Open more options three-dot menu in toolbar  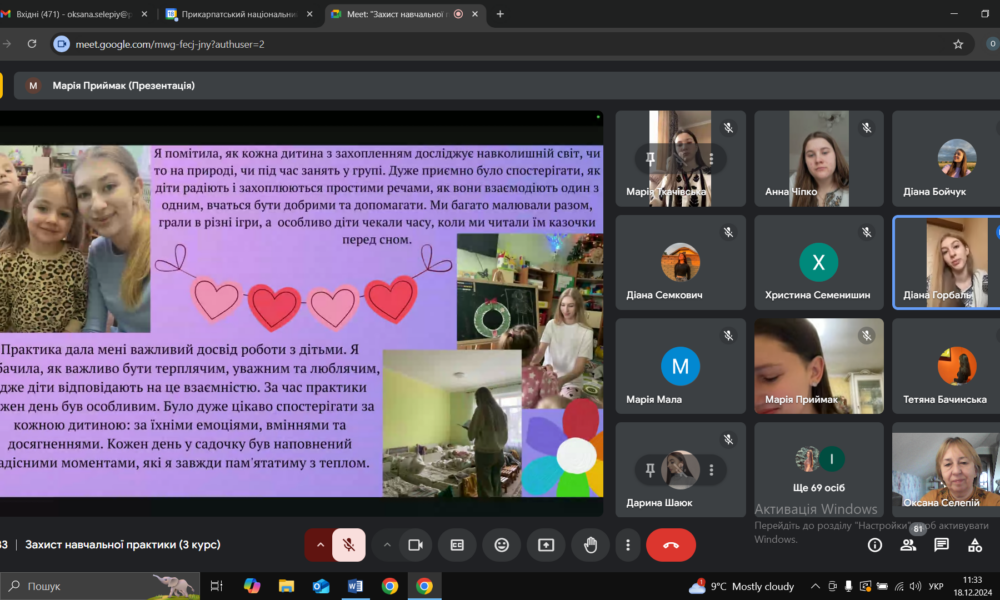(628, 545)
